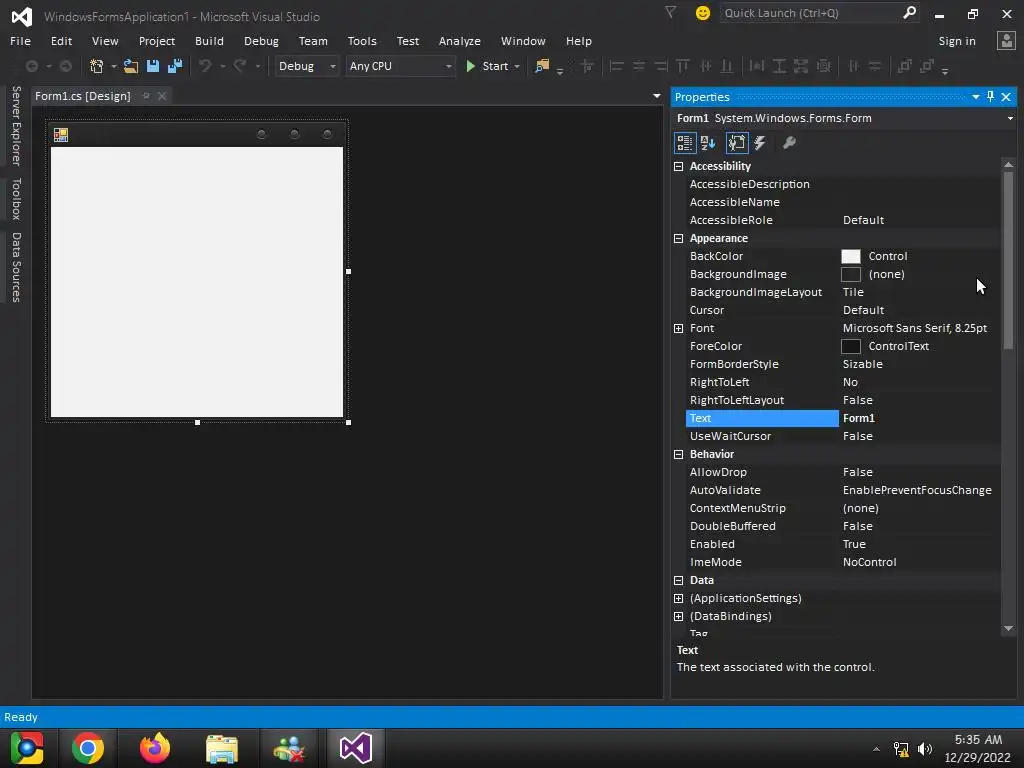Click the Align Centers layout icon
Viewport: 1024px width, 768px height.
coord(639,66)
